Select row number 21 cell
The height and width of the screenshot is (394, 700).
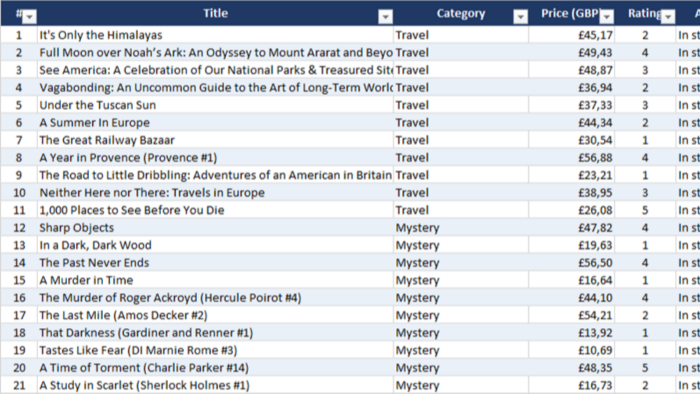[19, 385]
